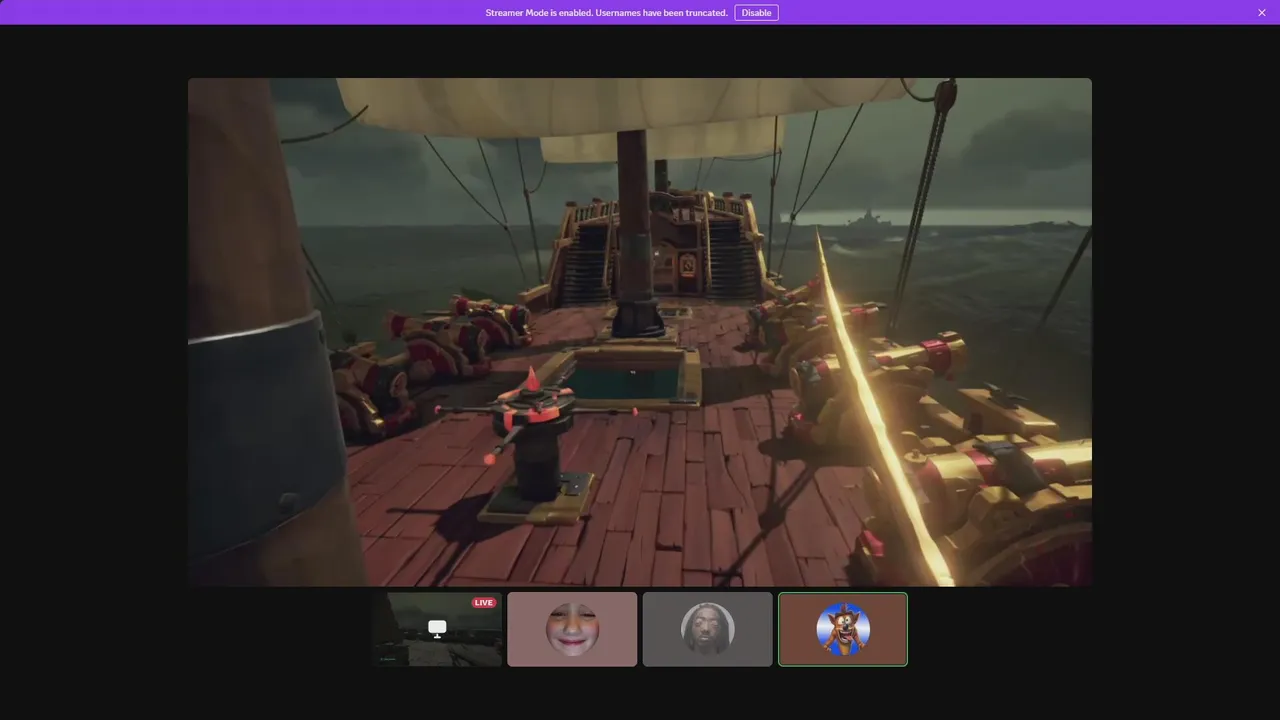Click the red LIVE badge
Viewport: 1280px width, 720px height.
pos(484,603)
